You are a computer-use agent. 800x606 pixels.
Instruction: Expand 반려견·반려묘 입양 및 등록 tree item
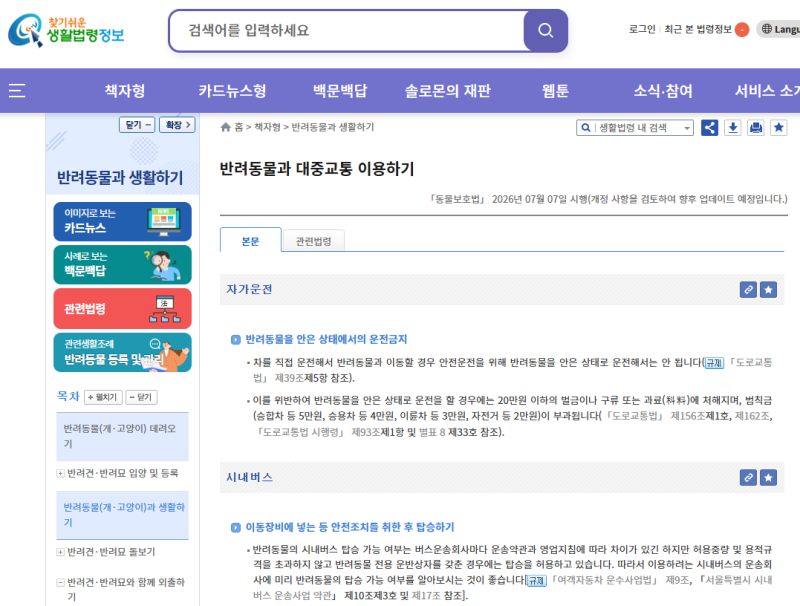60,474
